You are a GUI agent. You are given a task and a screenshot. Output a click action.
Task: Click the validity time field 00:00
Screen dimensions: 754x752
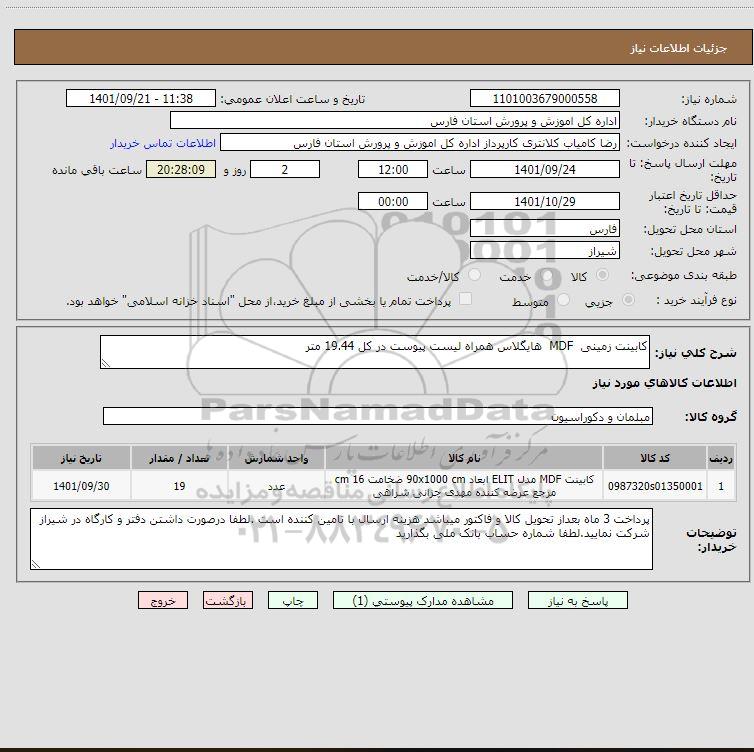click(x=393, y=201)
